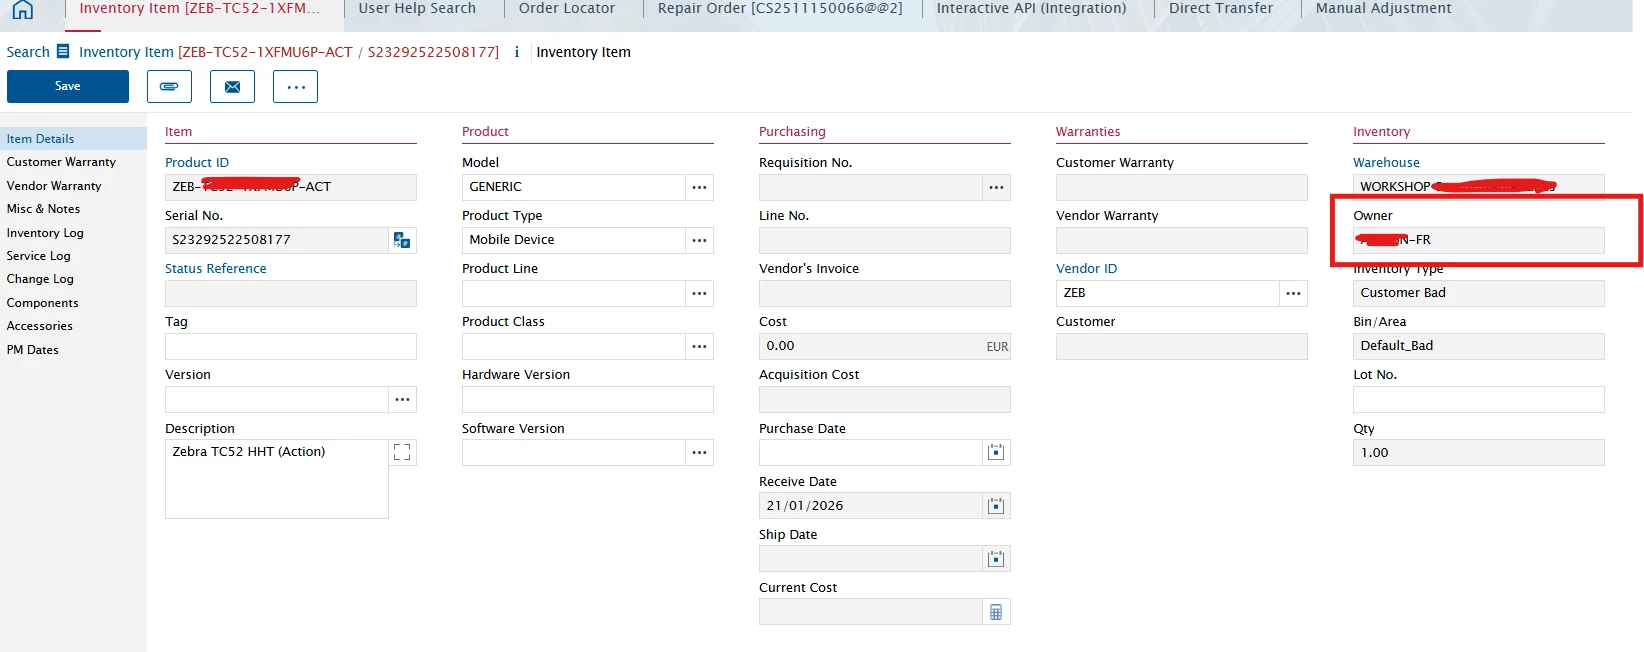The width and height of the screenshot is (1644, 652).
Task: Click the home icon
Action: tap(22, 10)
